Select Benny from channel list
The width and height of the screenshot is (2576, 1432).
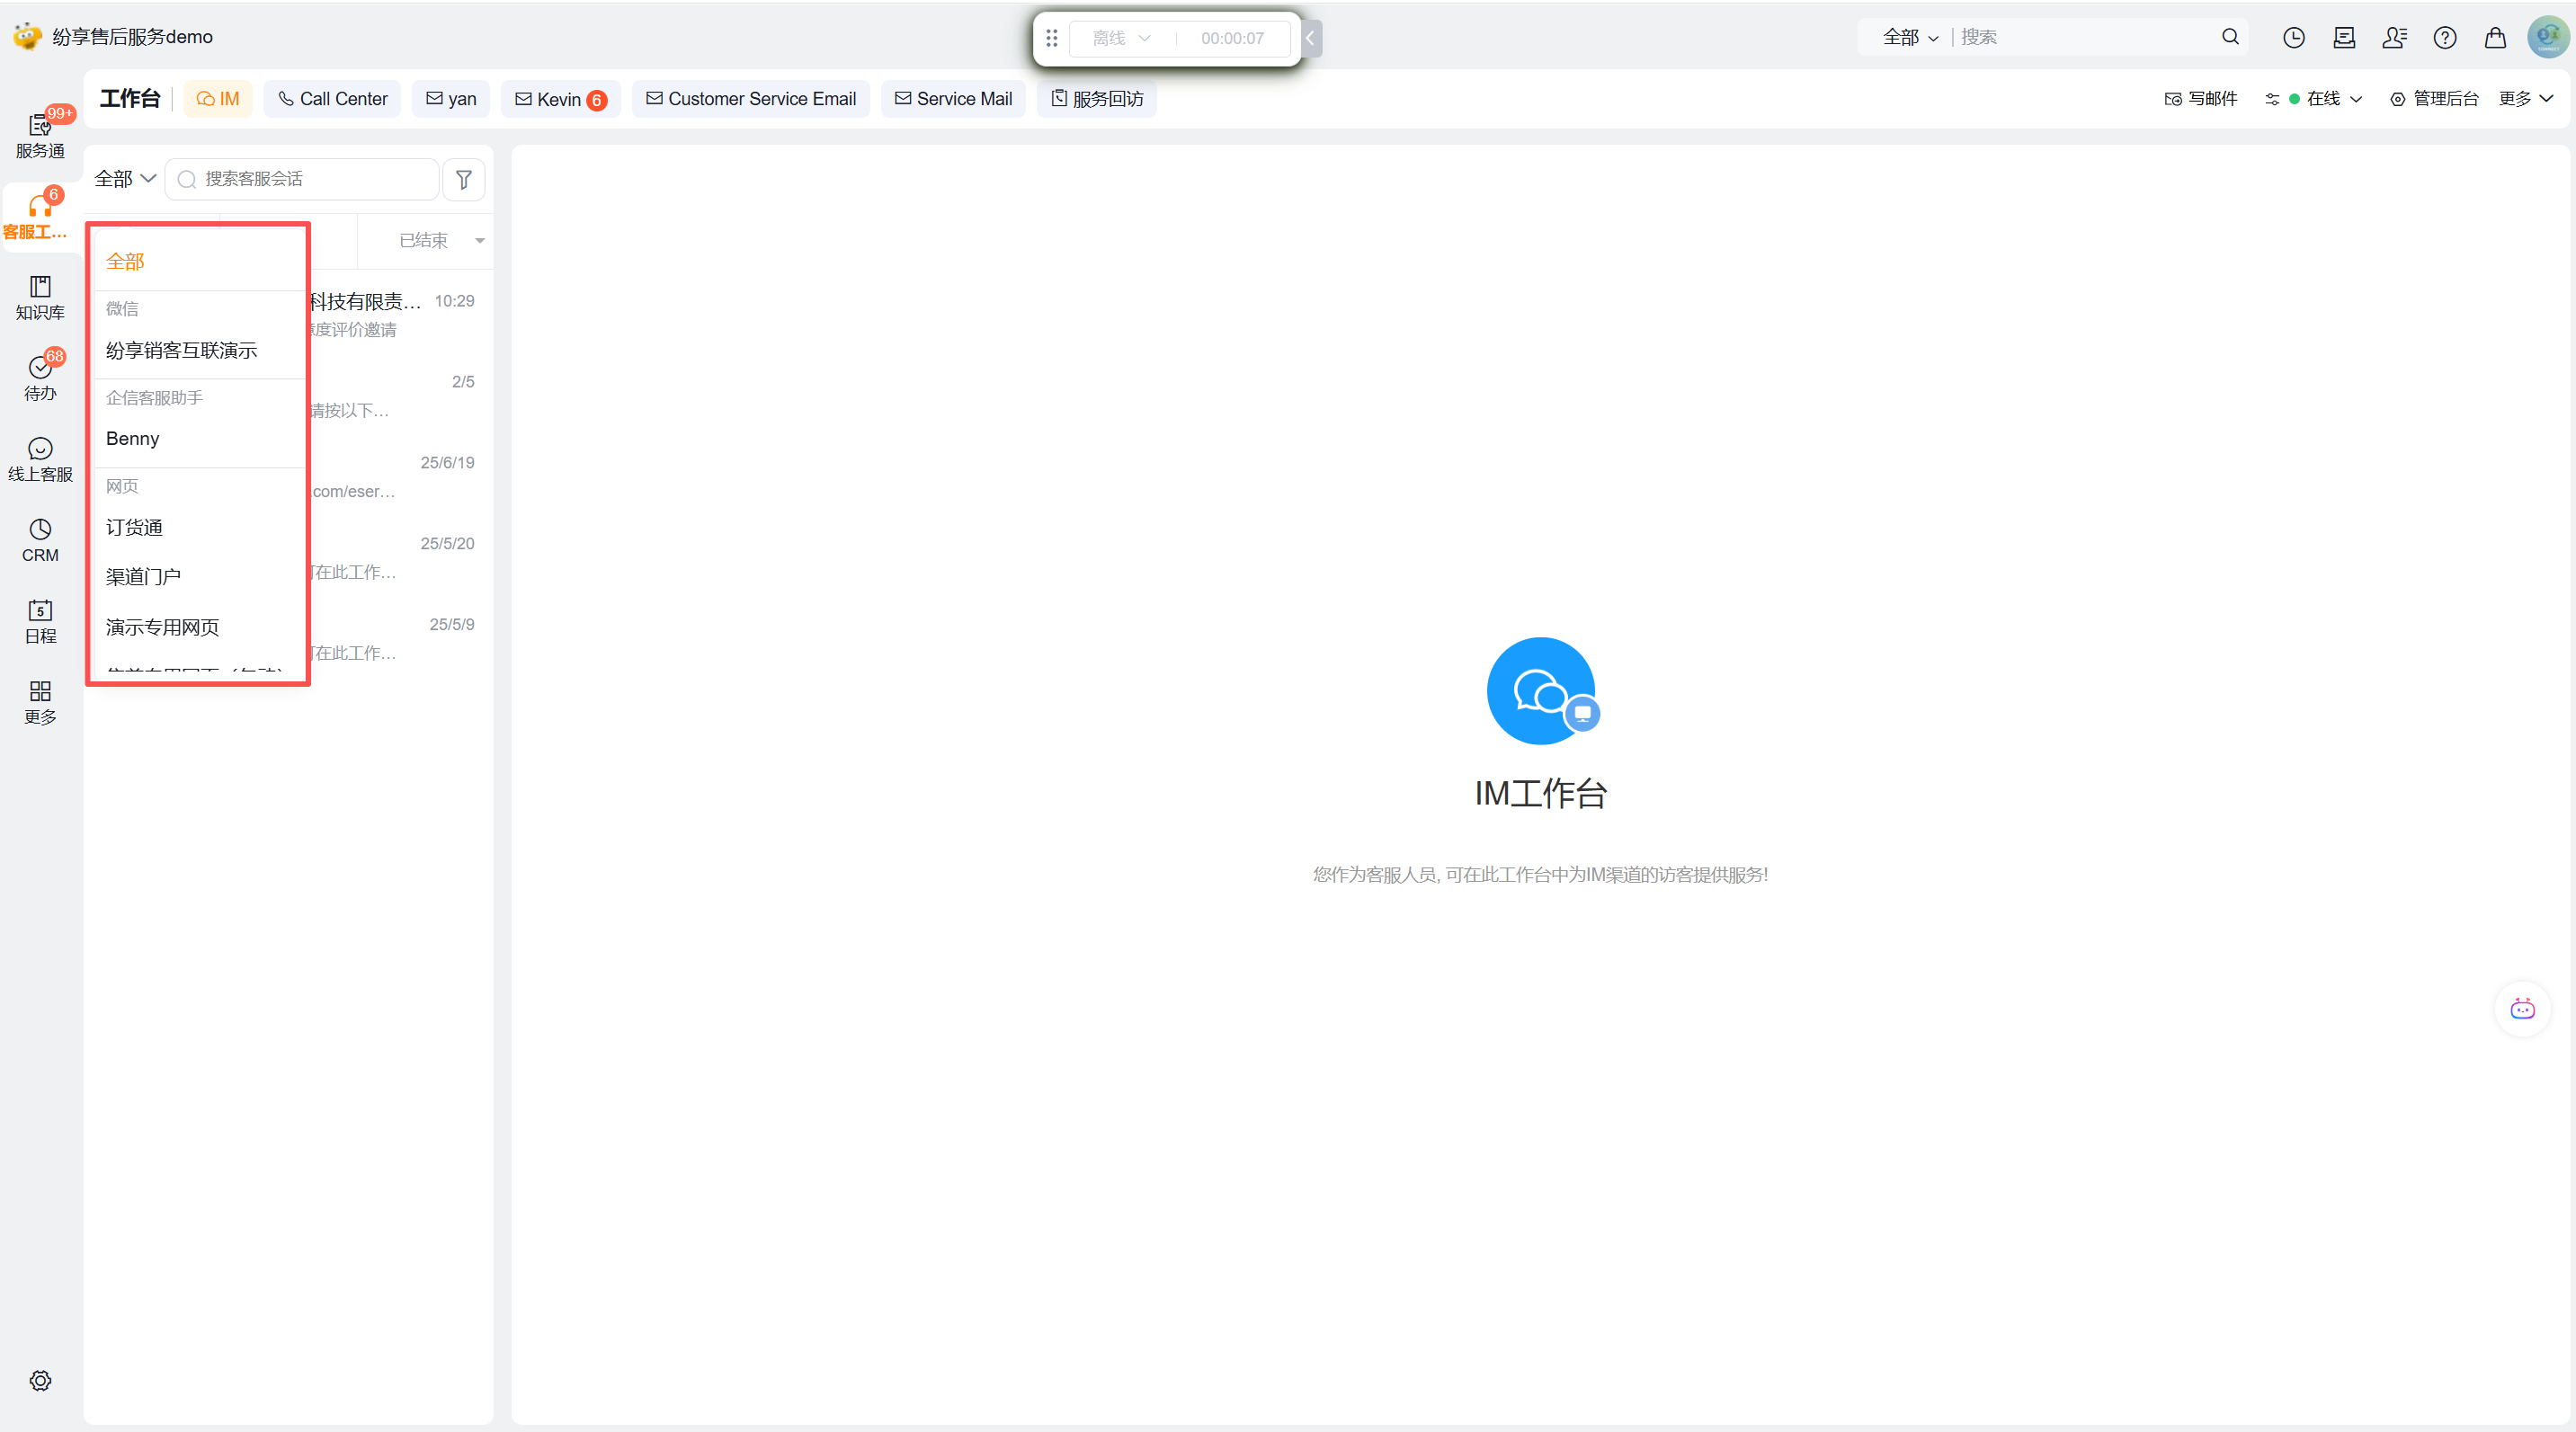point(133,438)
